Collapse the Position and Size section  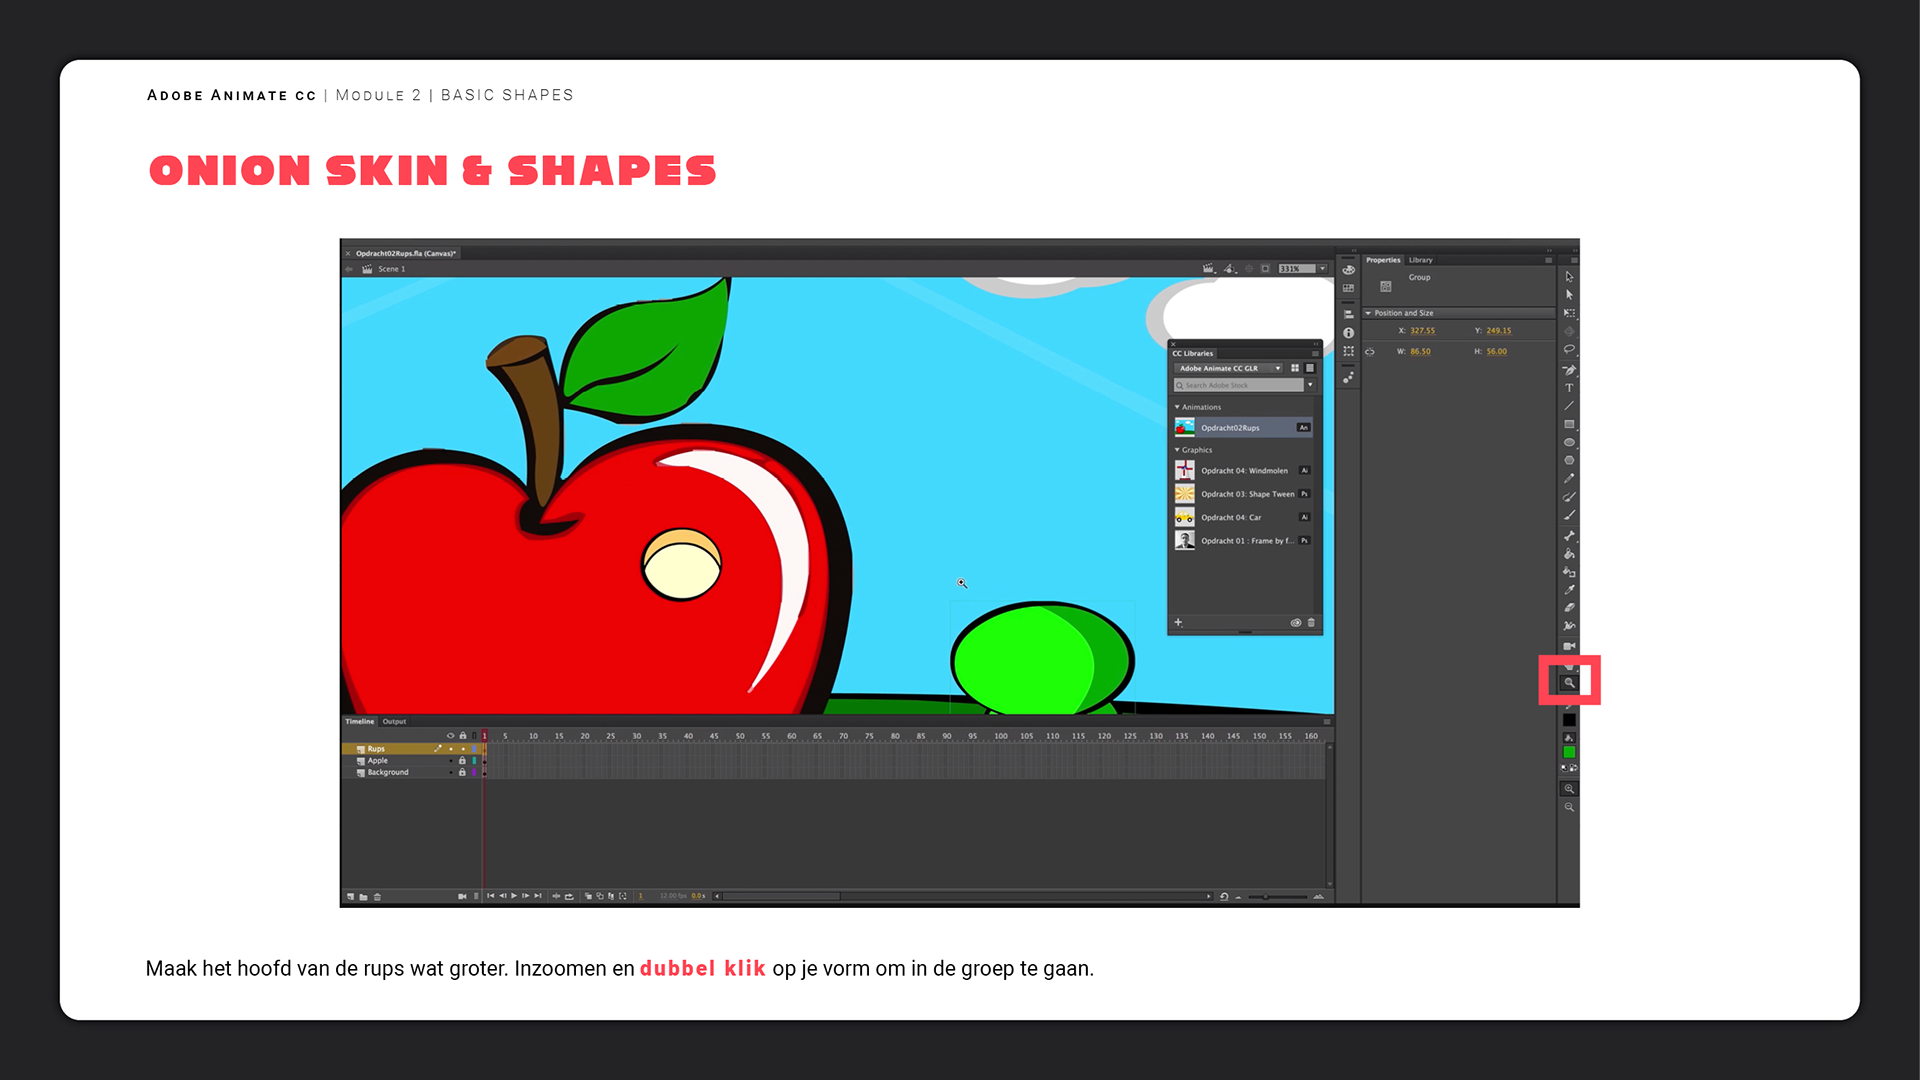tap(1368, 313)
